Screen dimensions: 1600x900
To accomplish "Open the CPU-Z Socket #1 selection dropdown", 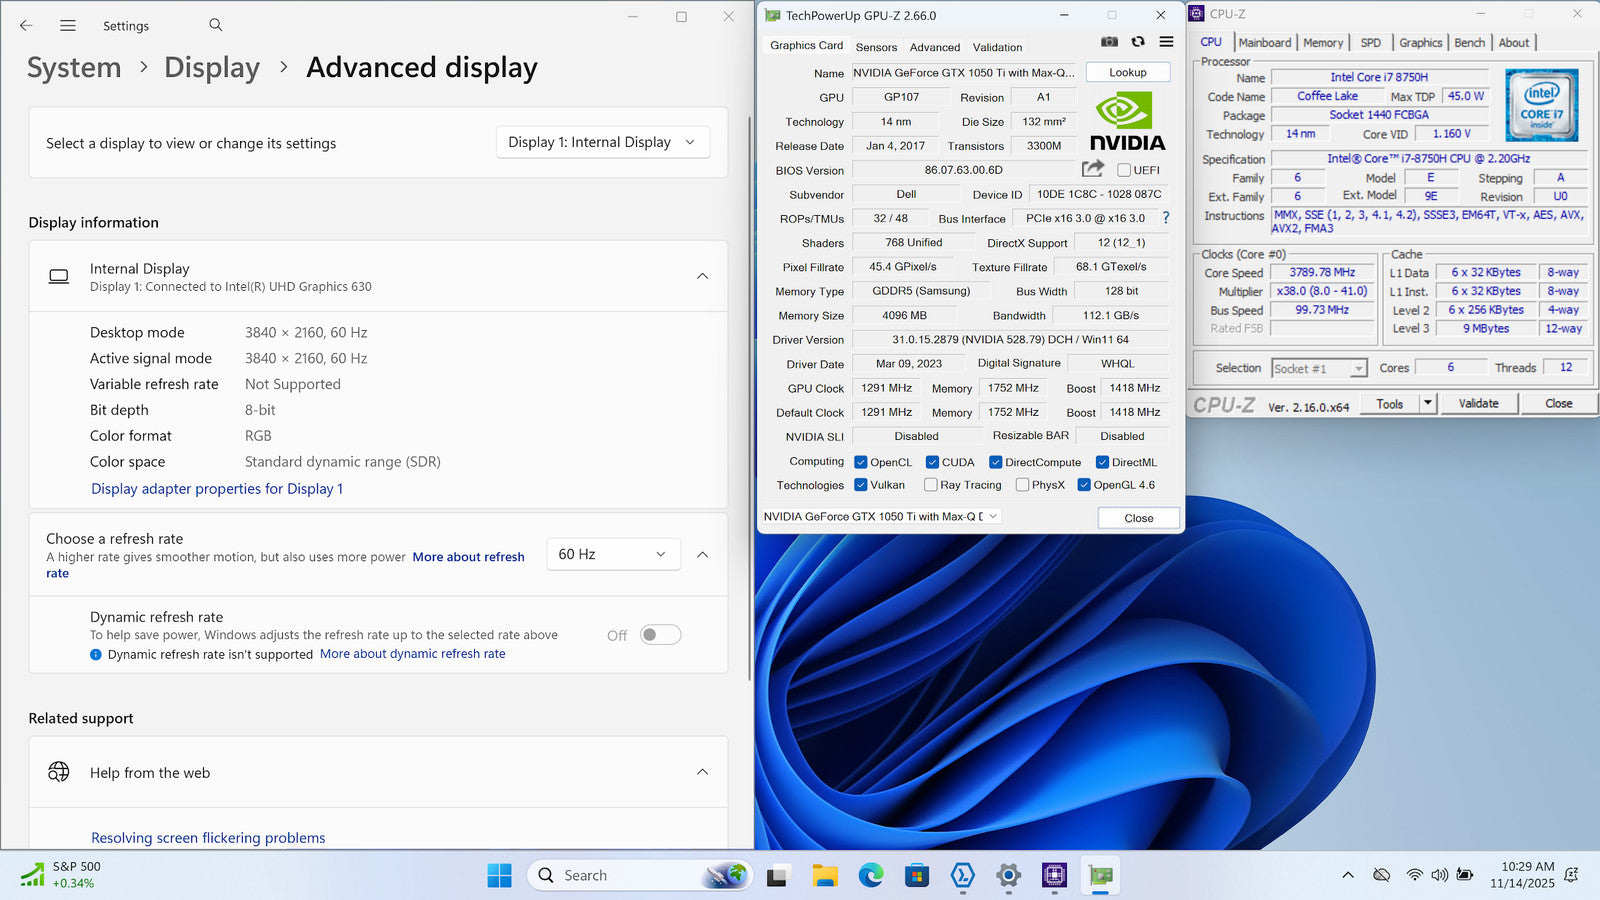I will 1318,369.
